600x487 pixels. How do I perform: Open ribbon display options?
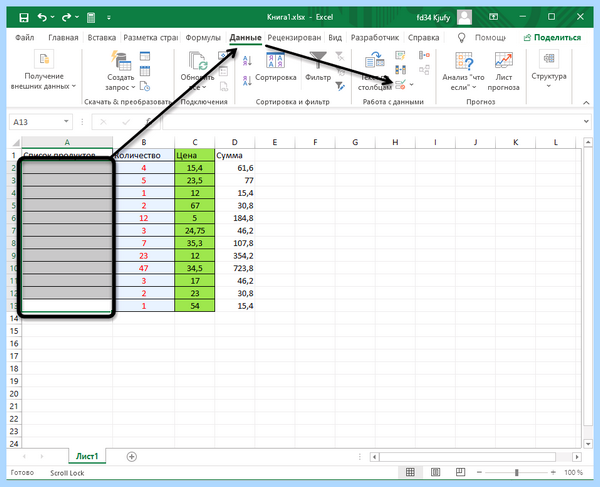494,17
